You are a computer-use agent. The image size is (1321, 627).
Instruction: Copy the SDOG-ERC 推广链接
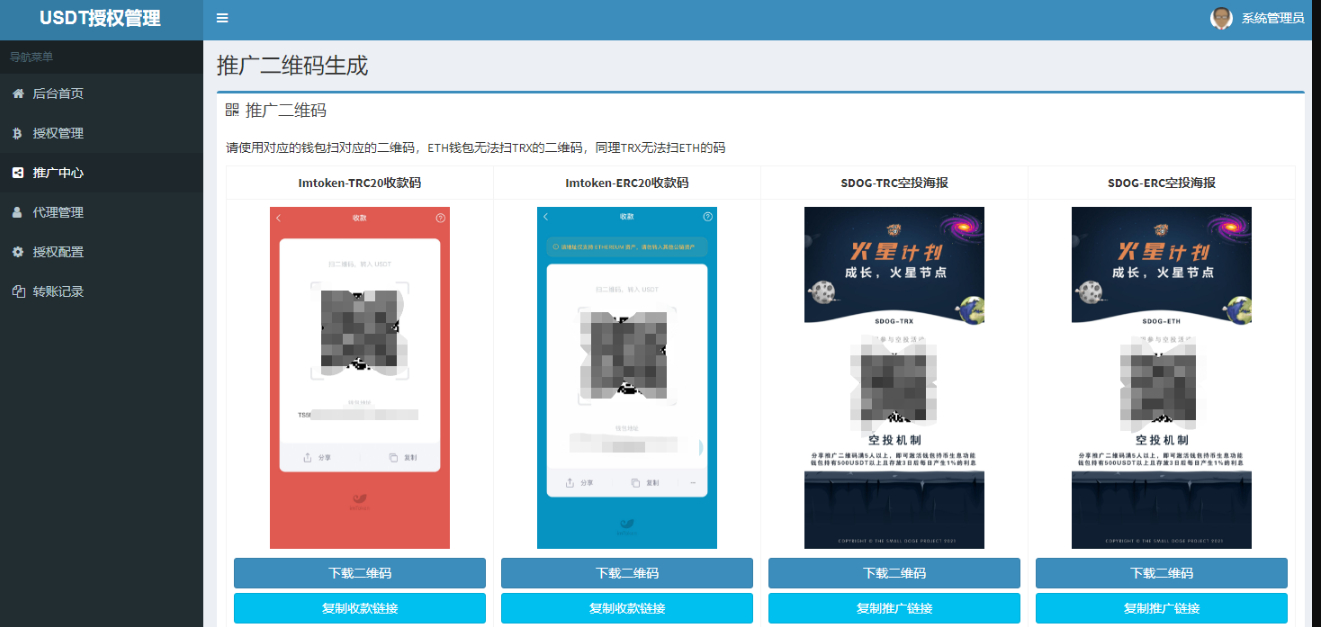pyautogui.click(x=1162, y=608)
